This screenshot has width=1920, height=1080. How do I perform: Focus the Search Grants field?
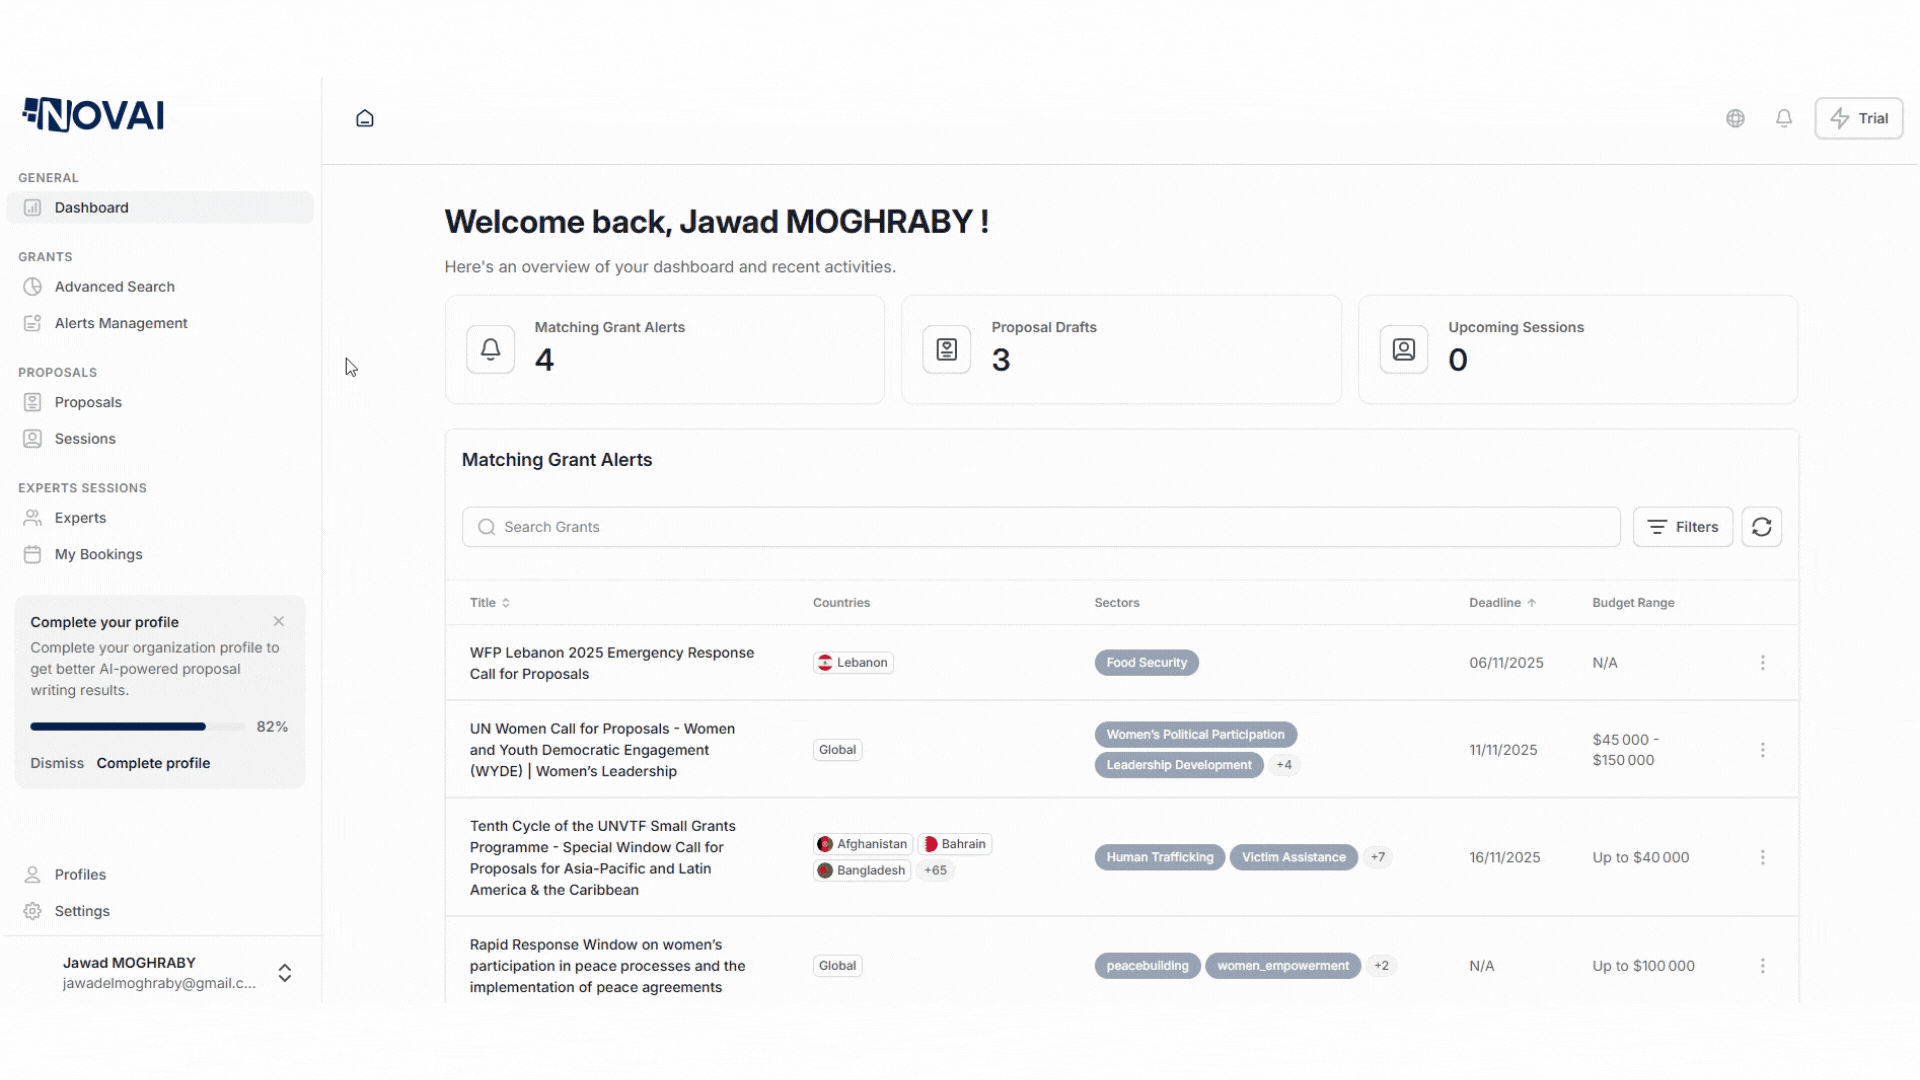(x=1041, y=527)
